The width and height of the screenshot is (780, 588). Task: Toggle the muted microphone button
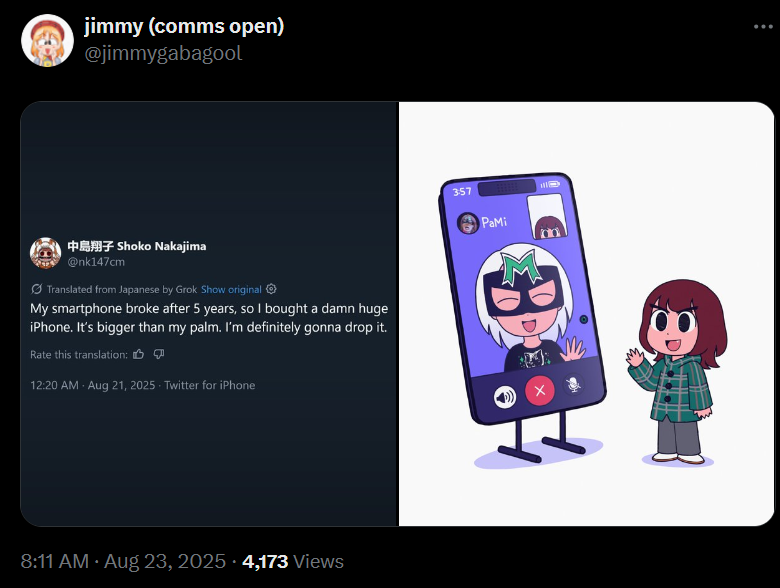point(573,384)
